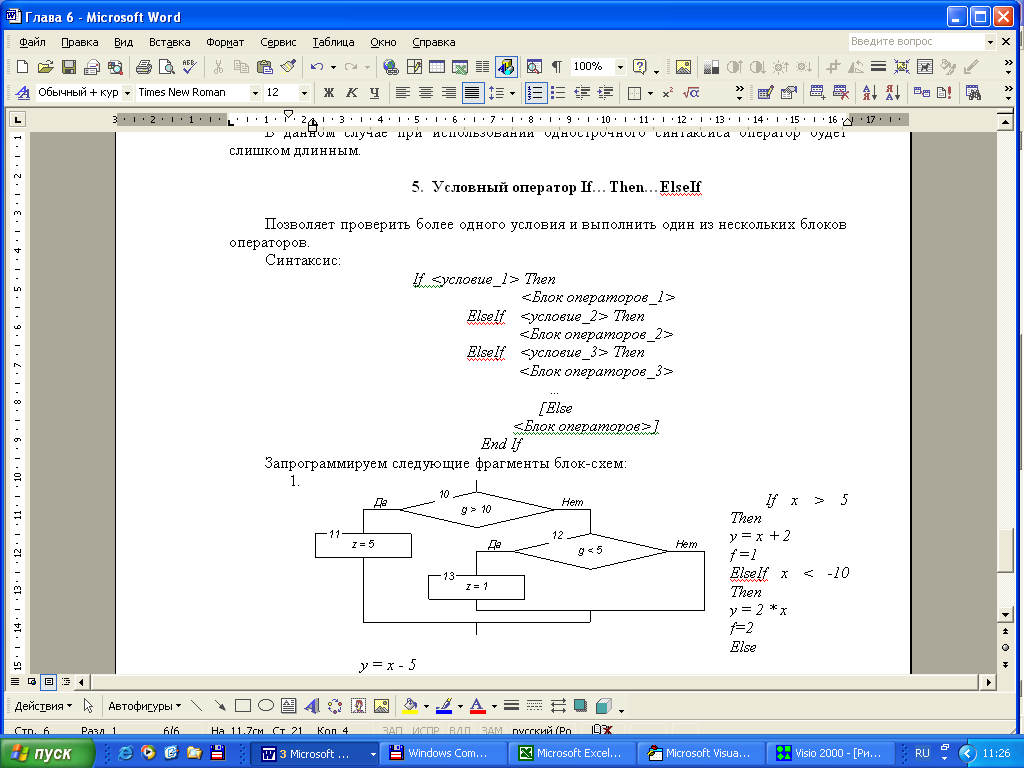Decrease the paragraph indent

582,93
